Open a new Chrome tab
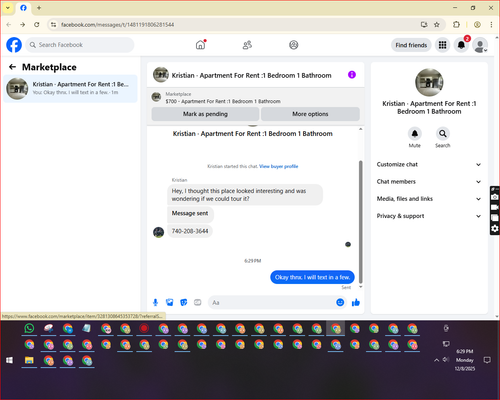Viewport: 500px width, 400px height. click(x=39, y=8)
